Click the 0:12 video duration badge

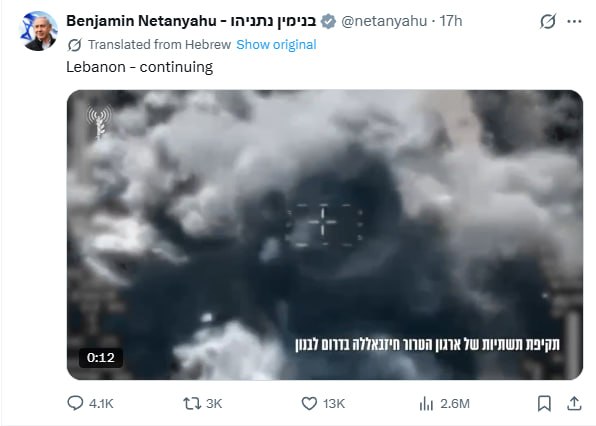click(101, 358)
